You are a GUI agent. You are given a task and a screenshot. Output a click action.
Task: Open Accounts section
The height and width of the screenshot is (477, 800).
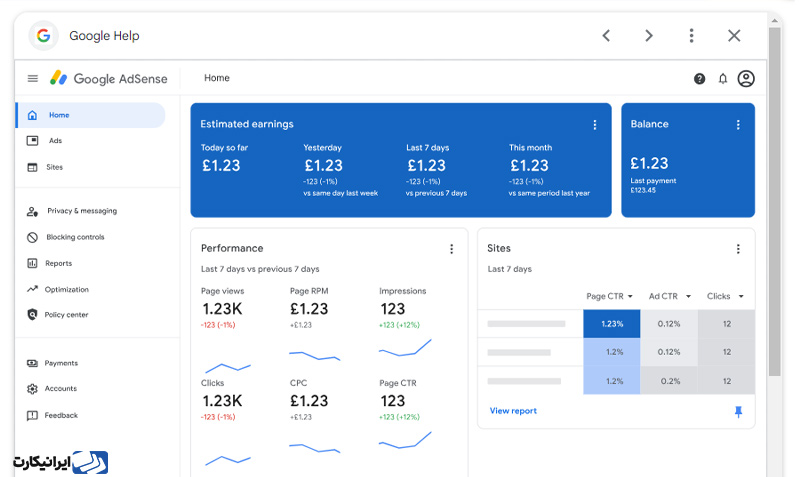click(60, 389)
